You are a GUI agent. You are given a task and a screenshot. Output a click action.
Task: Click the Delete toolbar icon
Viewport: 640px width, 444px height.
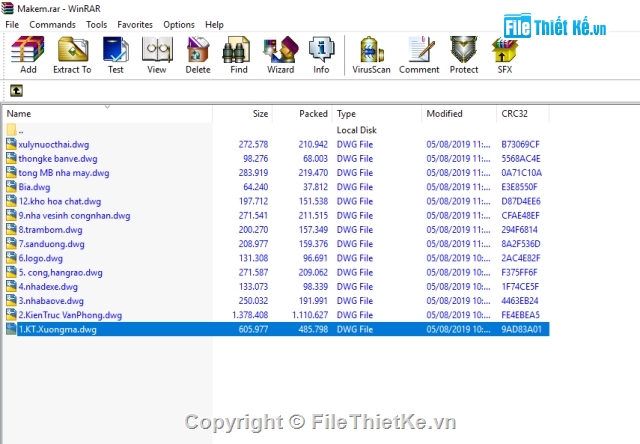[x=198, y=49]
